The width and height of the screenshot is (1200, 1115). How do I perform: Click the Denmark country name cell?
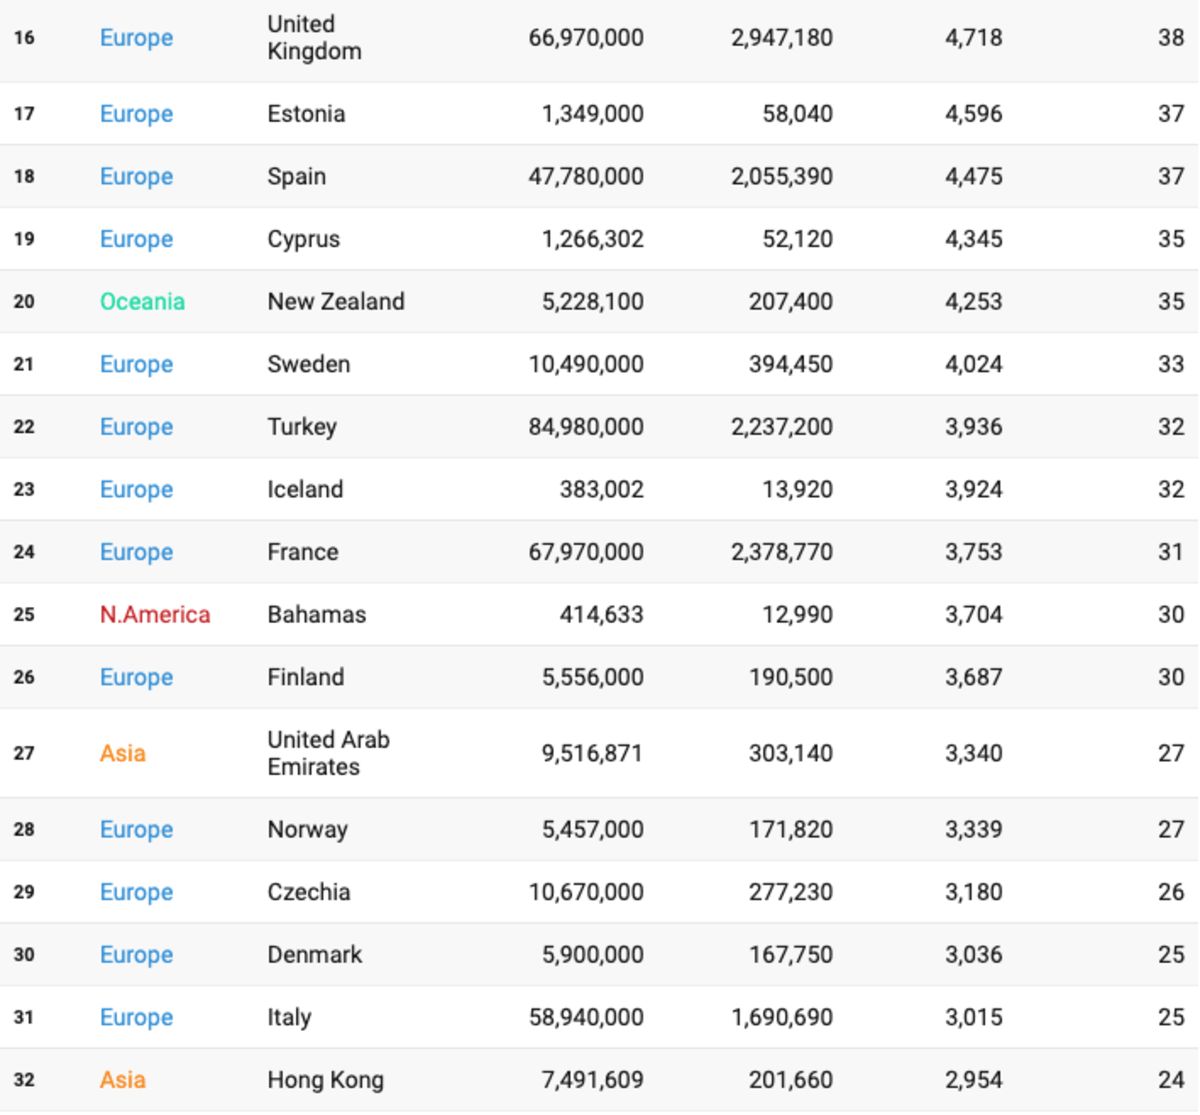point(315,955)
